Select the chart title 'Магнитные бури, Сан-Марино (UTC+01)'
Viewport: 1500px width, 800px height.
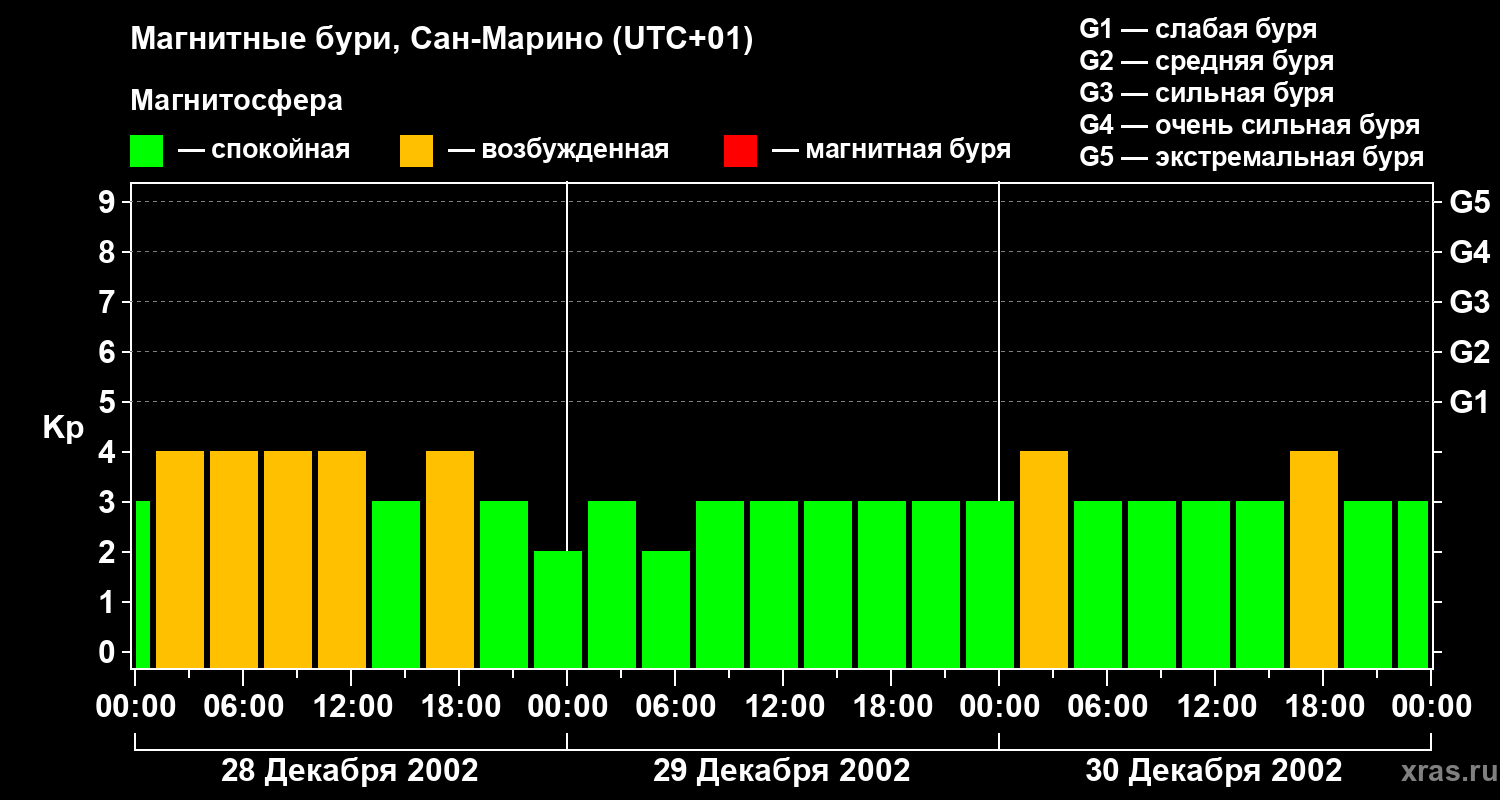(441, 40)
